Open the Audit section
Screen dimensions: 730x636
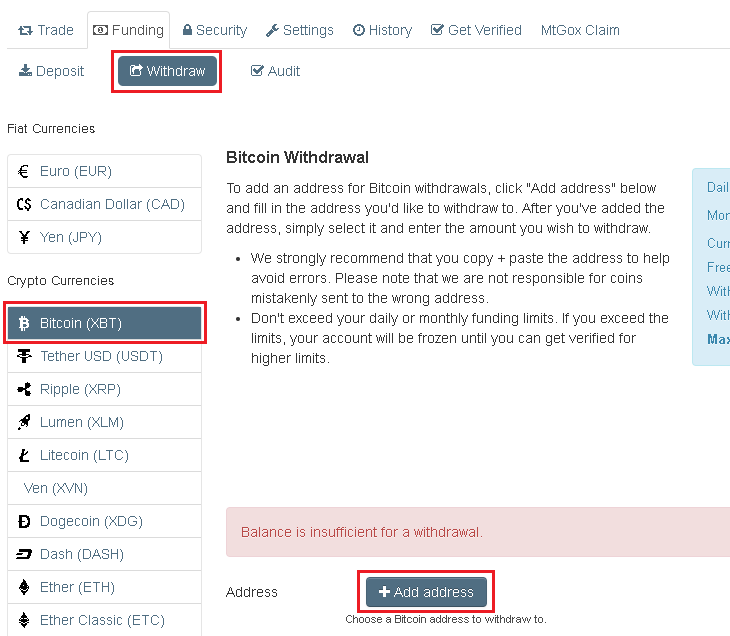coord(275,72)
